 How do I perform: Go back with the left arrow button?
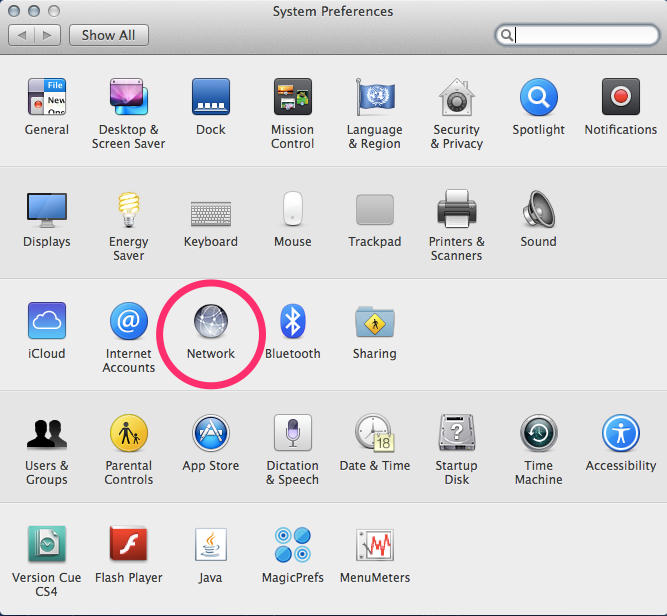[23, 35]
